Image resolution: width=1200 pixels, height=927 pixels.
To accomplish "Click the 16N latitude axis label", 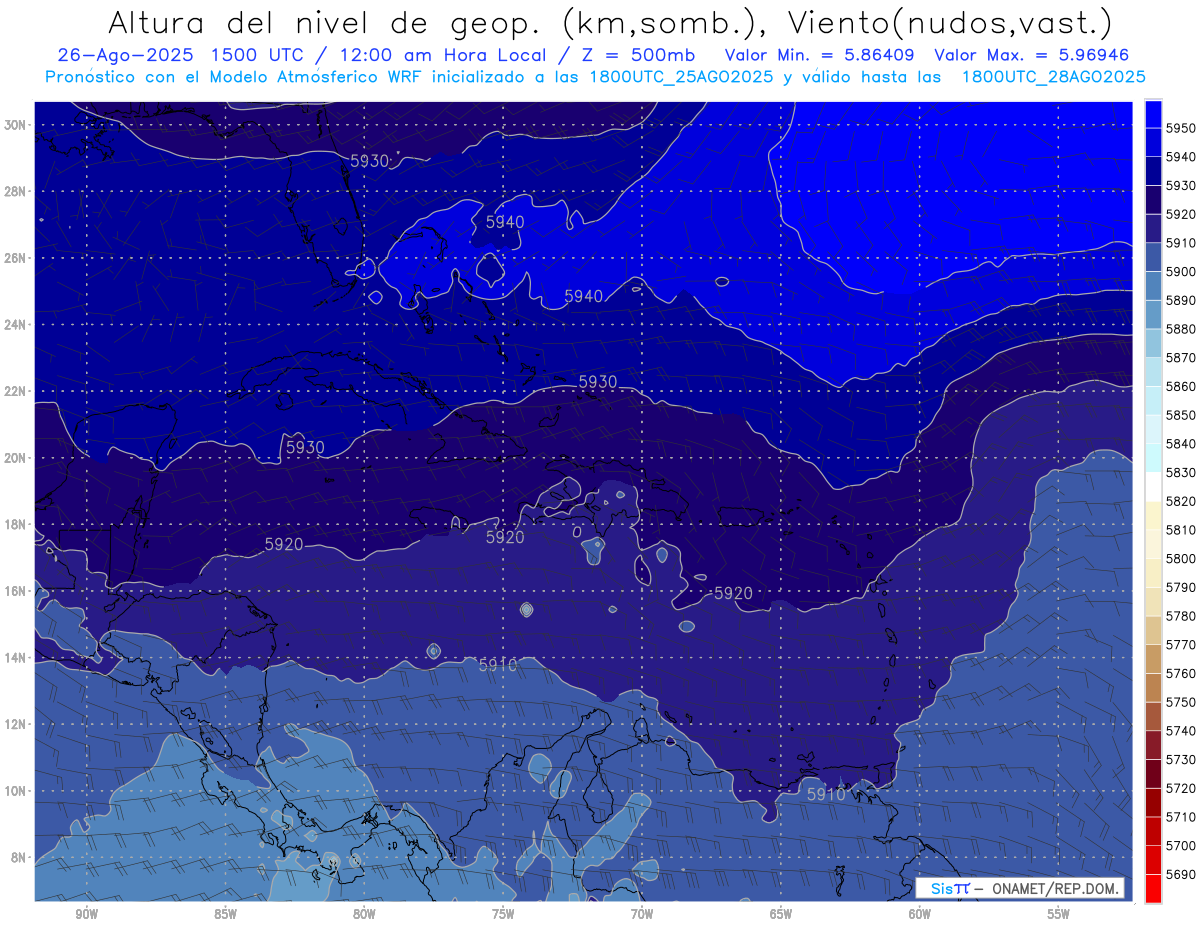I will point(16,591).
